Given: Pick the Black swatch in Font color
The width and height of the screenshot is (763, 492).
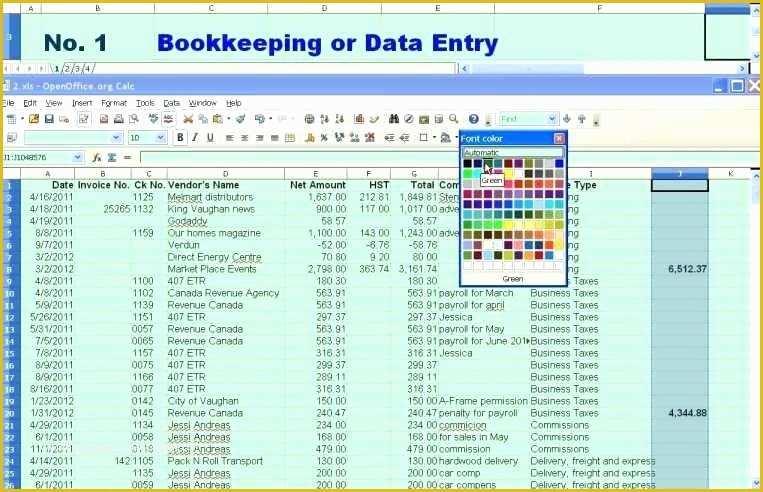Looking at the screenshot, I should click(468, 164).
